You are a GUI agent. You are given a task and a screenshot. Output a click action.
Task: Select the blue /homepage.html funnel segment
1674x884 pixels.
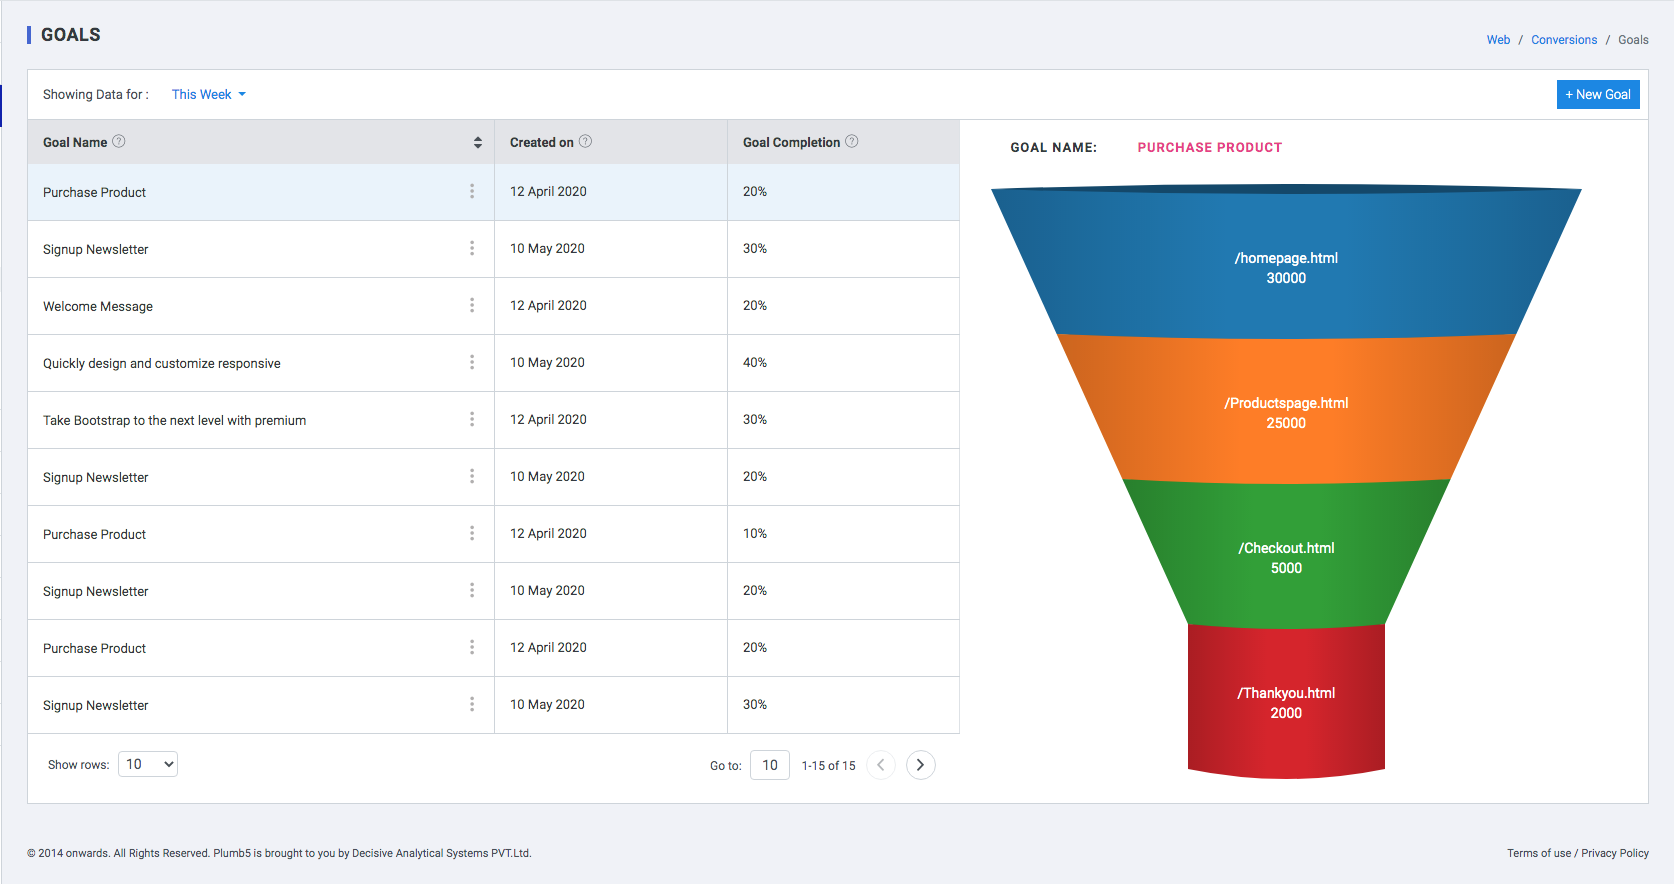click(x=1286, y=262)
